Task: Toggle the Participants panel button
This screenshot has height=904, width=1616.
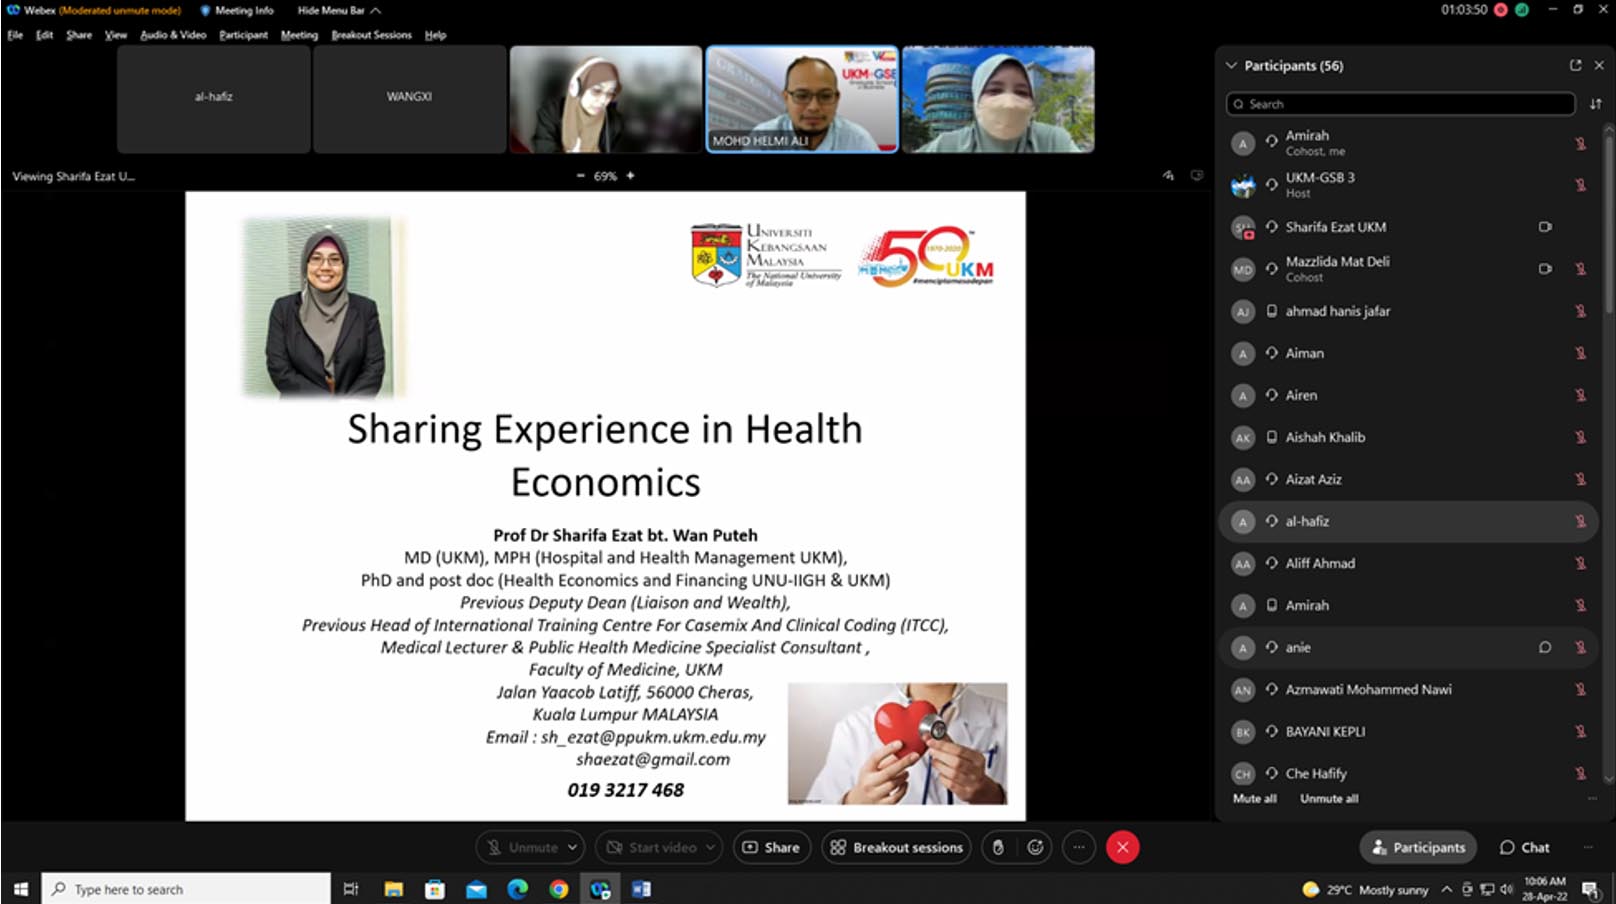Action: pos(1417,847)
